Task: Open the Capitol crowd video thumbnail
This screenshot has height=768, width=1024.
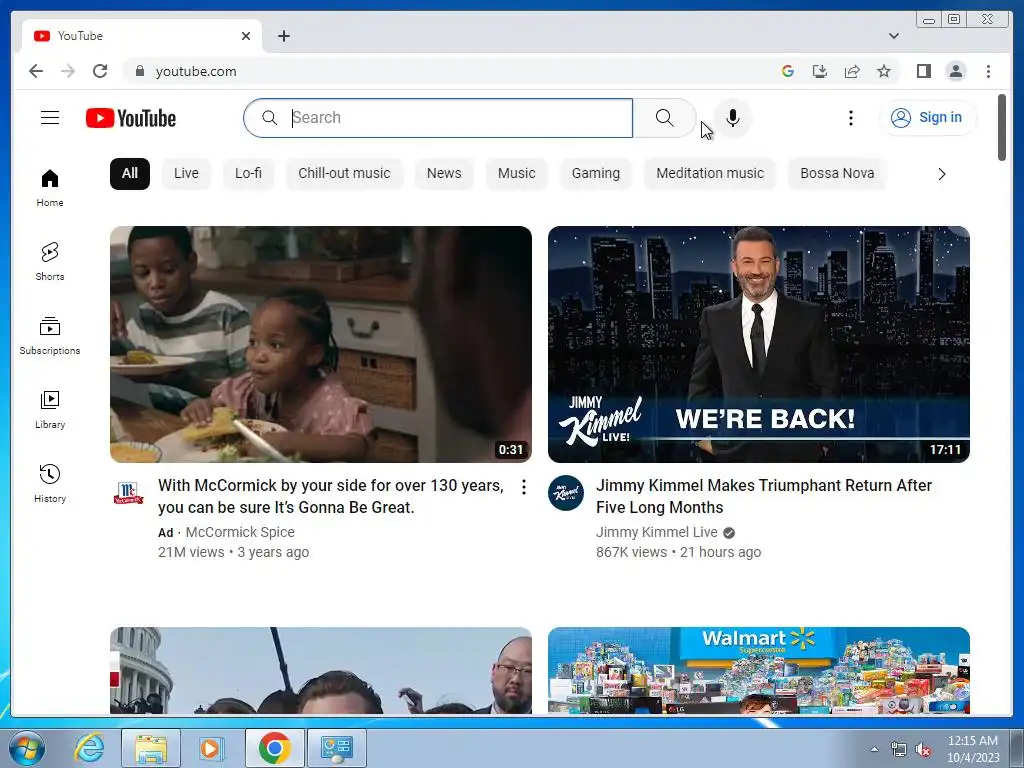Action: (x=321, y=670)
